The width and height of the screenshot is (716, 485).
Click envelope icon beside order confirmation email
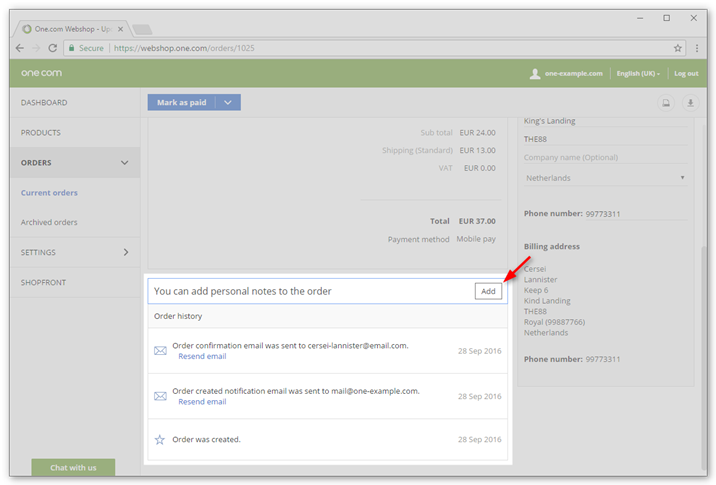coord(160,351)
